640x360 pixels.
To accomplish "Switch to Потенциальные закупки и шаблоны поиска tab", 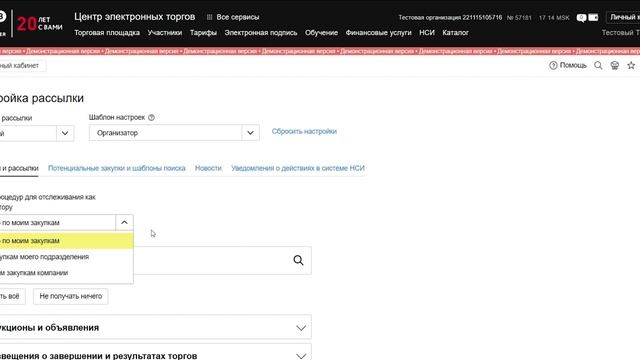I will (x=117, y=168).
